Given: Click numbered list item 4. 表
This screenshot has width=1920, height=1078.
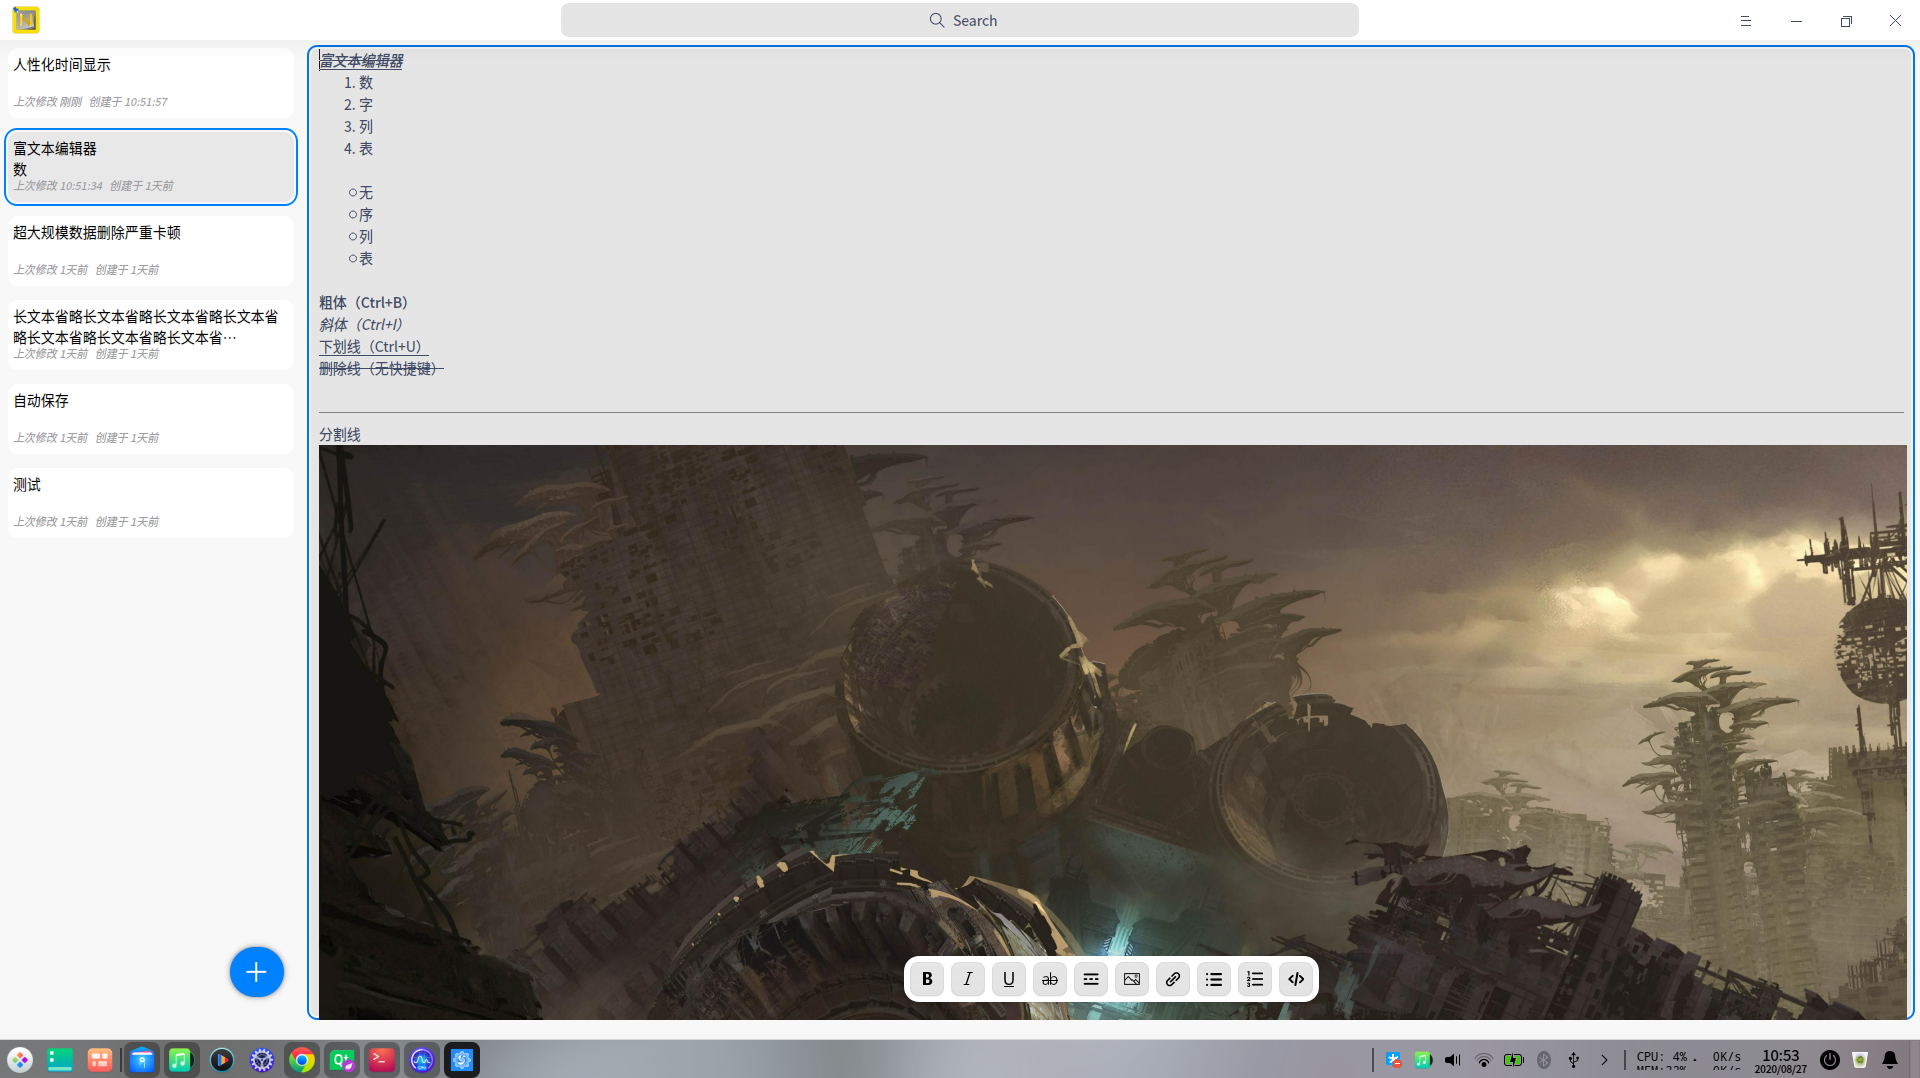Looking at the screenshot, I should coord(358,149).
